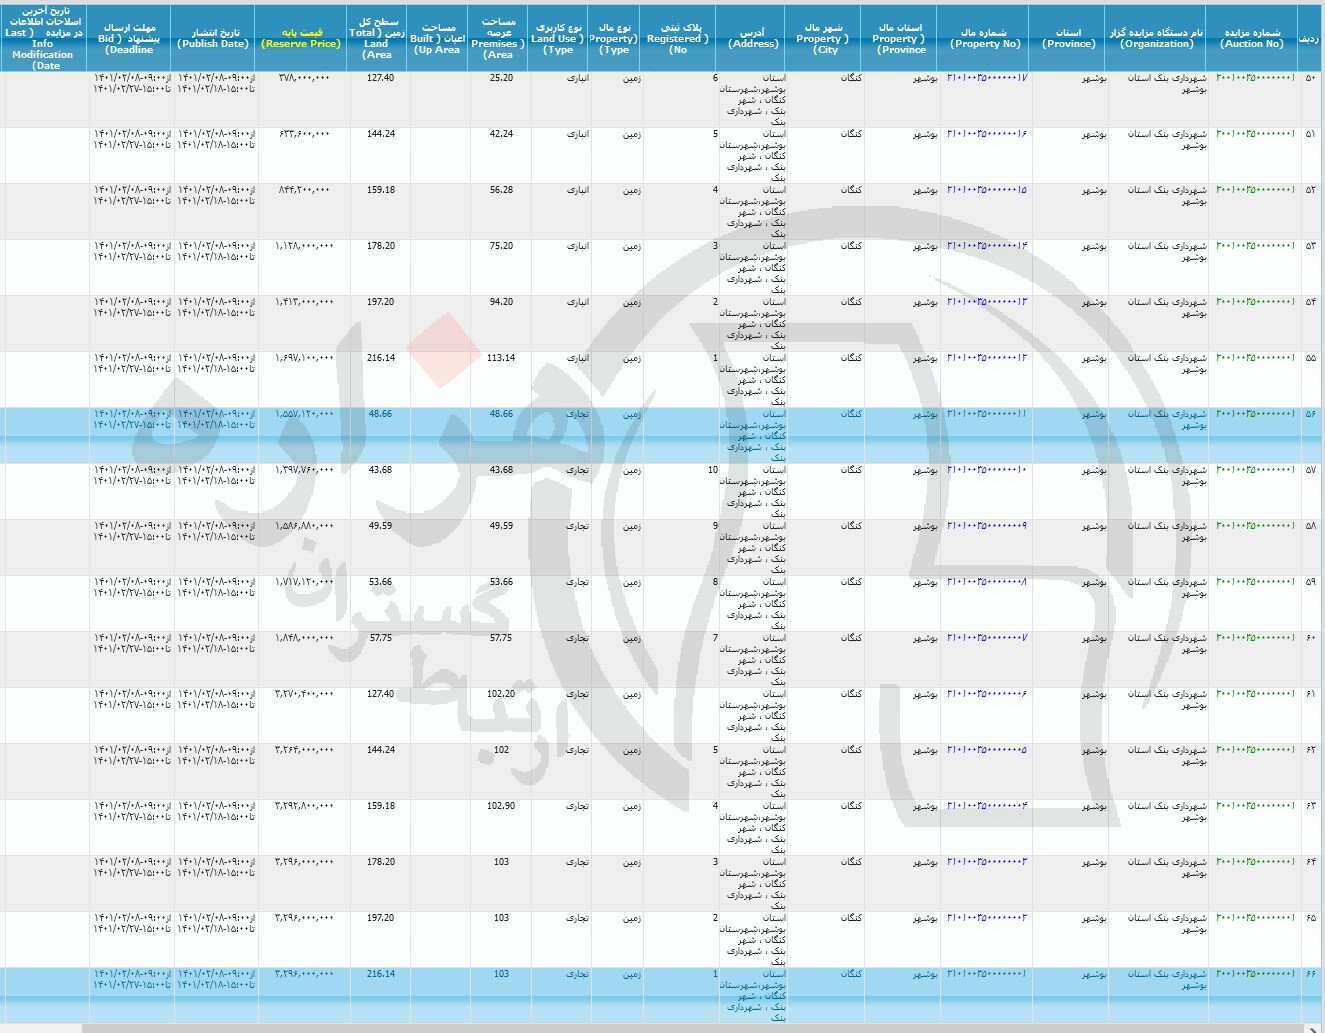This screenshot has height=1033, width=1325.
Task: Click the Built Up Area column header
Action: click(x=438, y=38)
